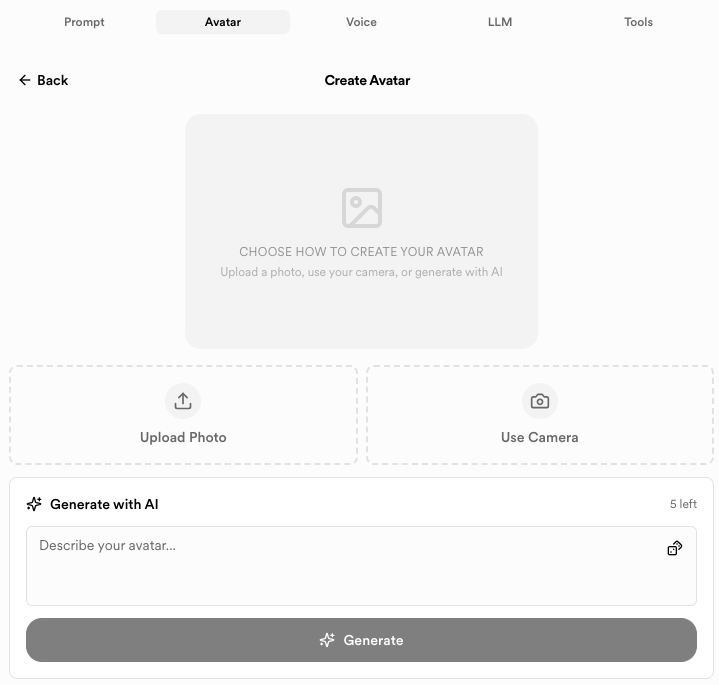Click the image placeholder icon in the preview
This screenshot has height=685, width=719.
(361, 208)
